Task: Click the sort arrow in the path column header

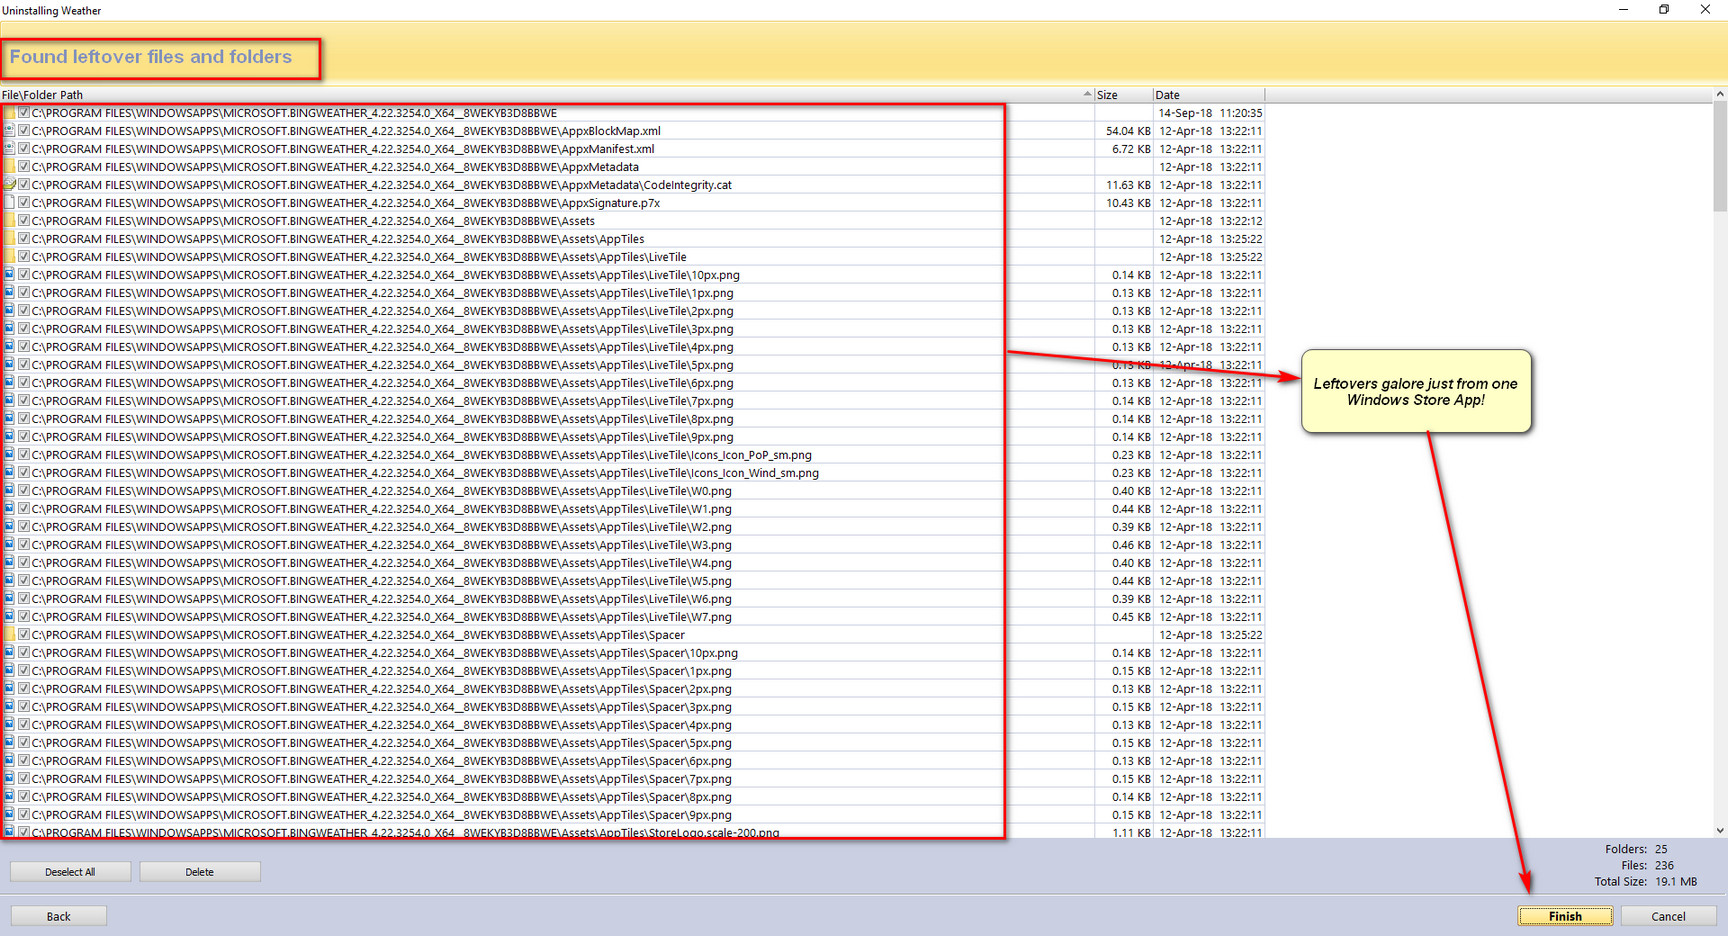Action: tap(1087, 94)
